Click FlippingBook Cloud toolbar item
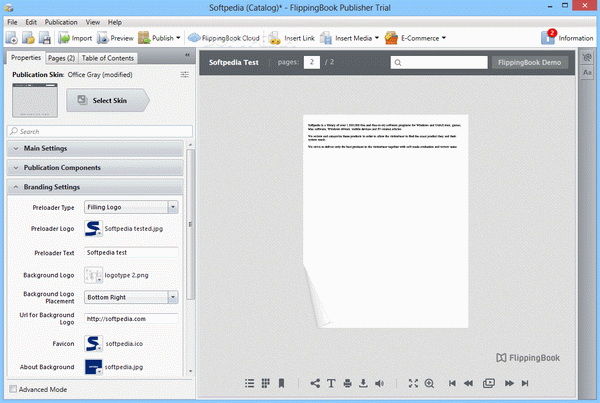The height and width of the screenshot is (403, 600). point(223,38)
